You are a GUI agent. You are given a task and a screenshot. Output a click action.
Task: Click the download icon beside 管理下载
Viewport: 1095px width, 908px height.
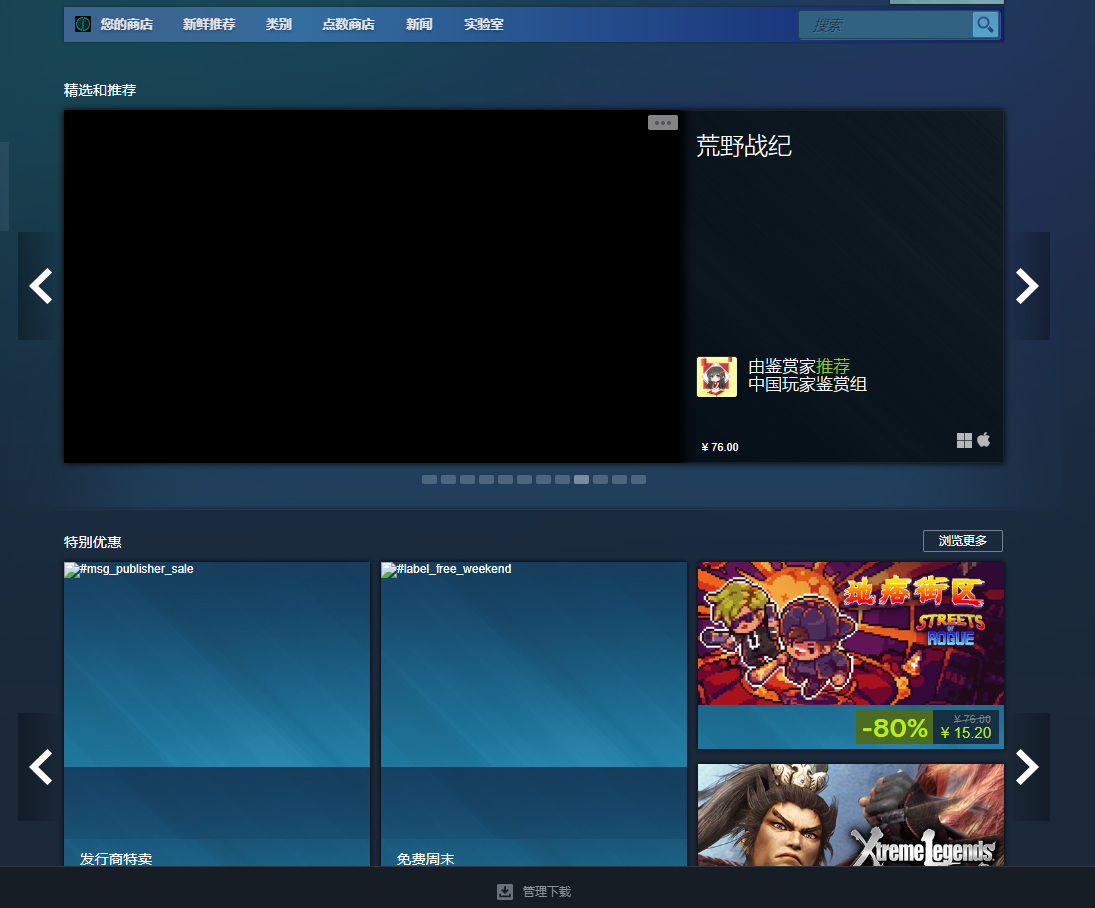pos(505,891)
